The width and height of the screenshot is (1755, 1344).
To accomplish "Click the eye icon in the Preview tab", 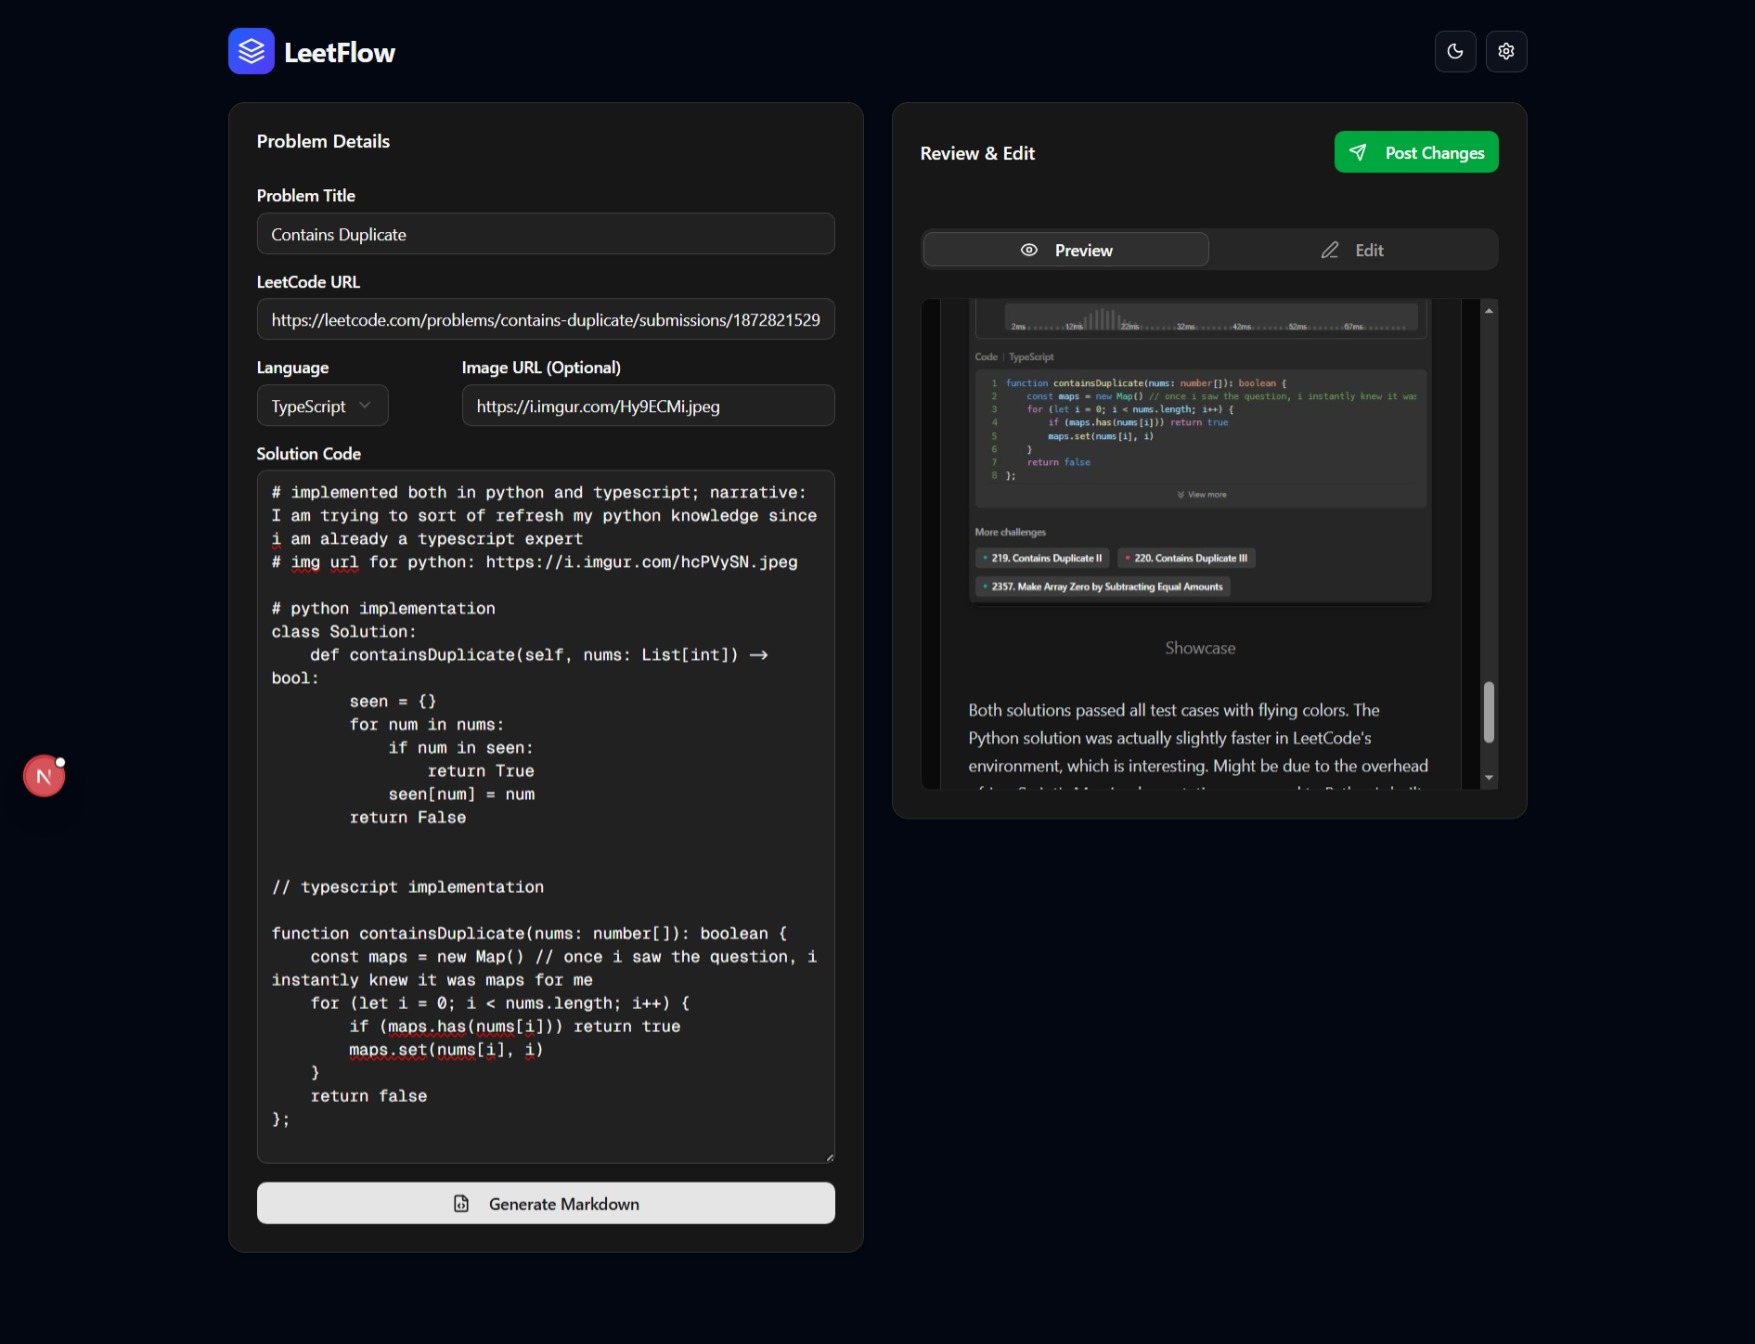I will [x=1028, y=250].
